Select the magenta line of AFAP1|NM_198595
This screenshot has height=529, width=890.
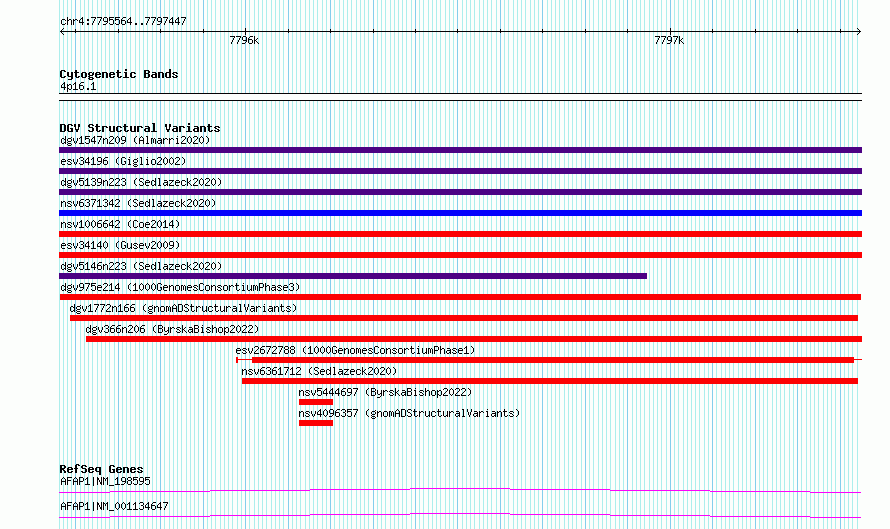click(x=460, y=490)
